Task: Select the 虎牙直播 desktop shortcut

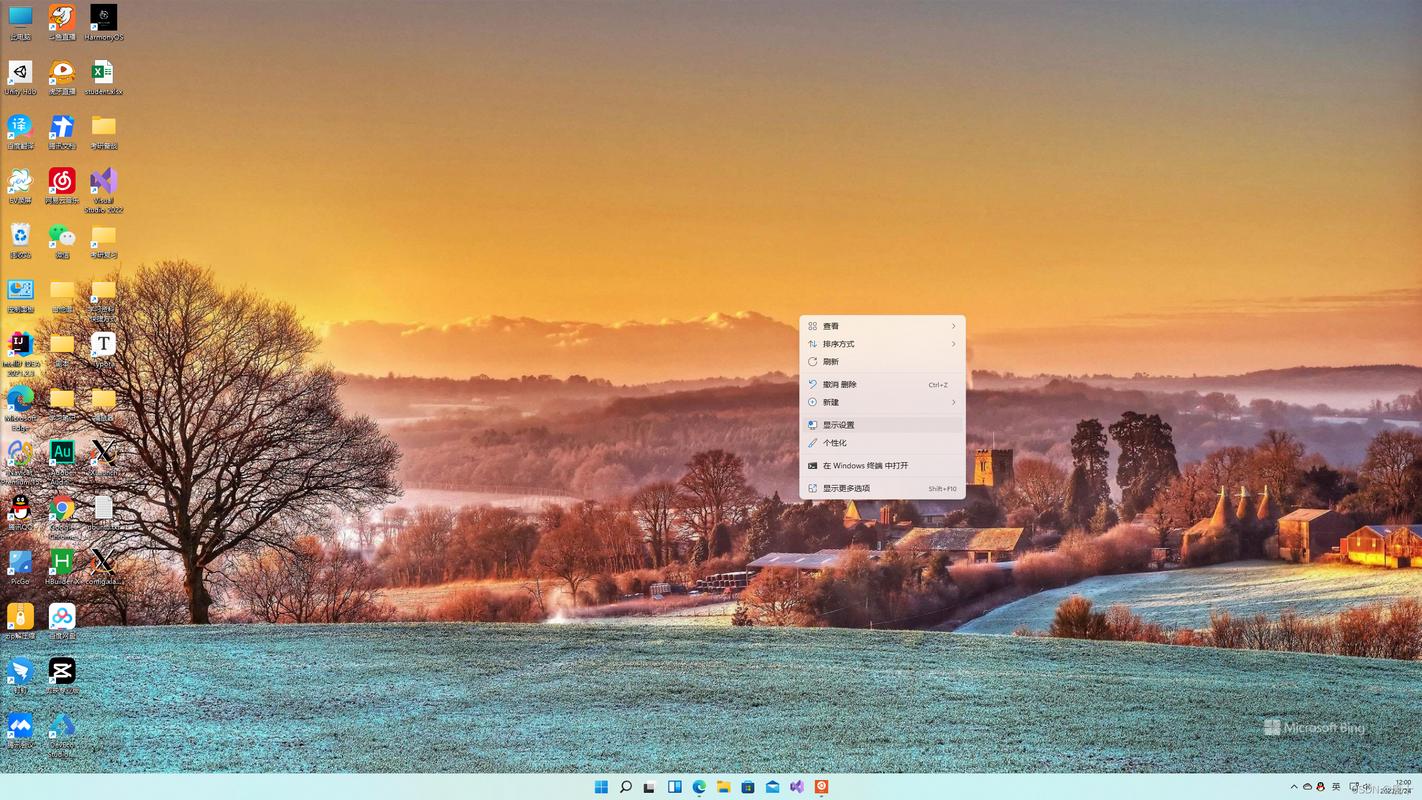Action: [x=62, y=77]
